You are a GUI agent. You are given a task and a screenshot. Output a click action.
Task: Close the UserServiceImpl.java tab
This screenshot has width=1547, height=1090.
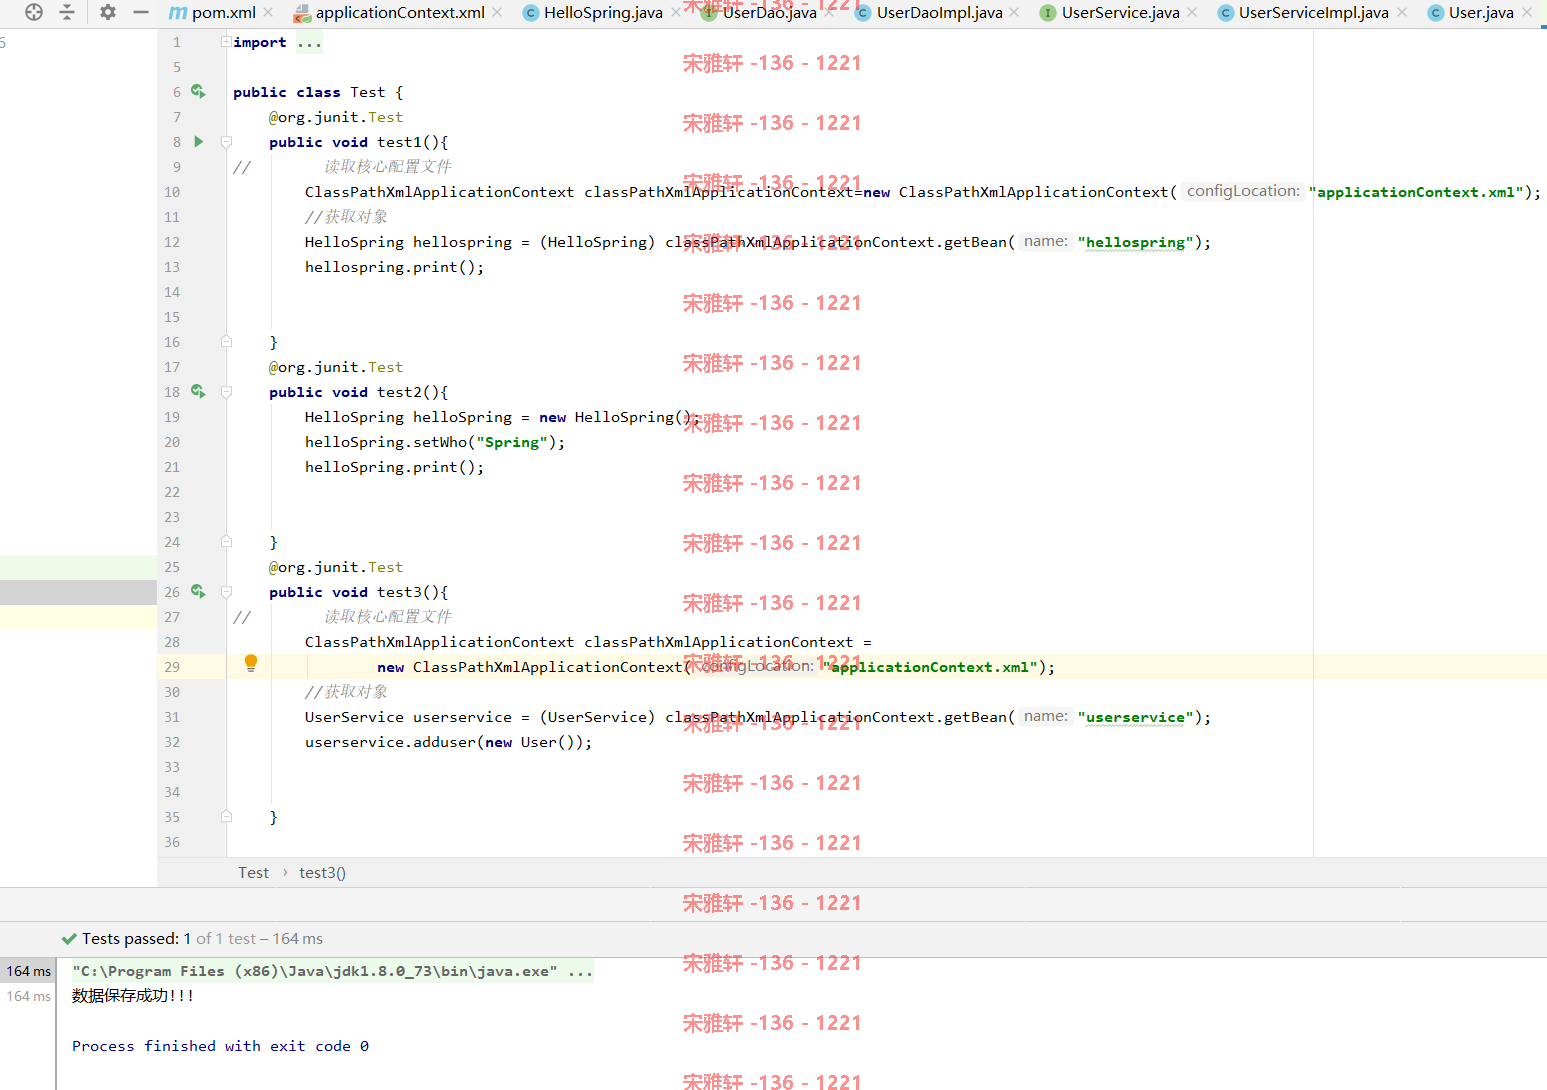pyautogui.click(x=1402, y=13)
